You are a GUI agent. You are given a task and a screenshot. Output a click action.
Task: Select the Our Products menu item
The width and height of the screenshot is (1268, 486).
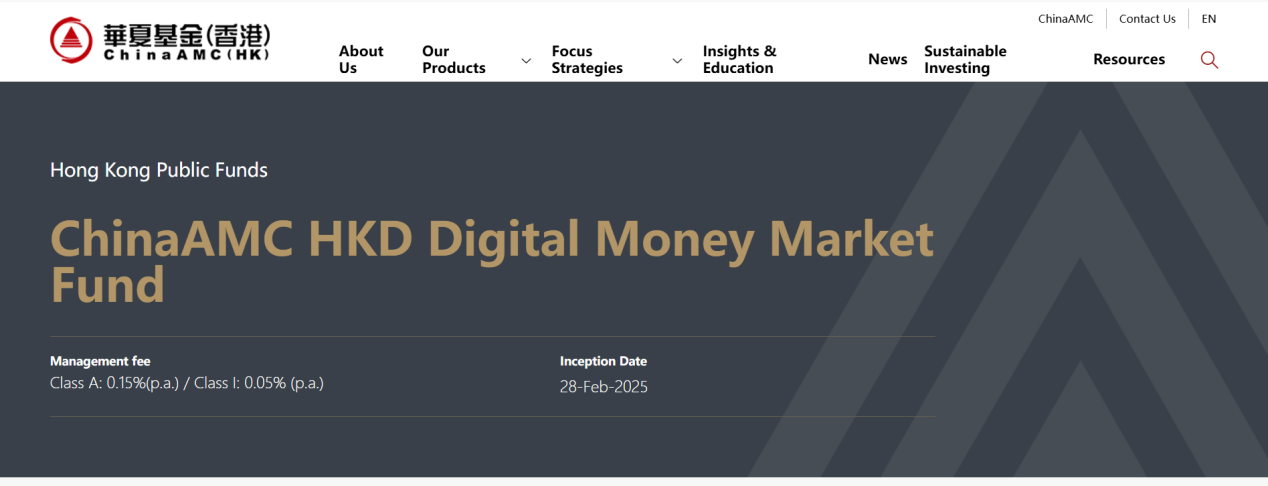[454, 60]
